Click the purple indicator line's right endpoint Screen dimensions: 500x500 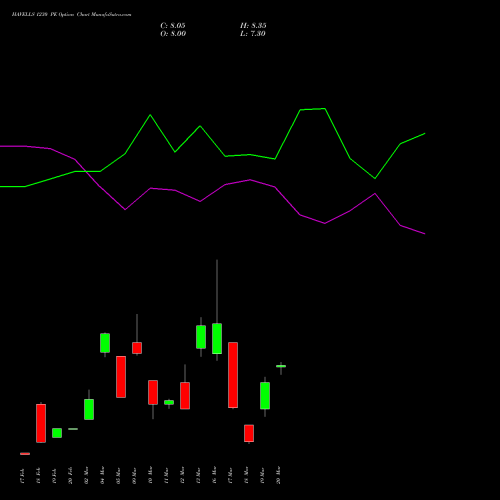click(425, 234)
